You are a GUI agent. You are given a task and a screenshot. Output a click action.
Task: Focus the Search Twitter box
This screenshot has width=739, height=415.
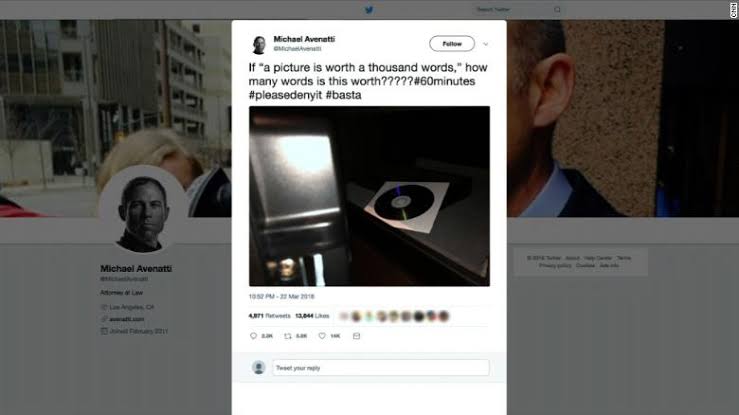(x=512, y=9)
